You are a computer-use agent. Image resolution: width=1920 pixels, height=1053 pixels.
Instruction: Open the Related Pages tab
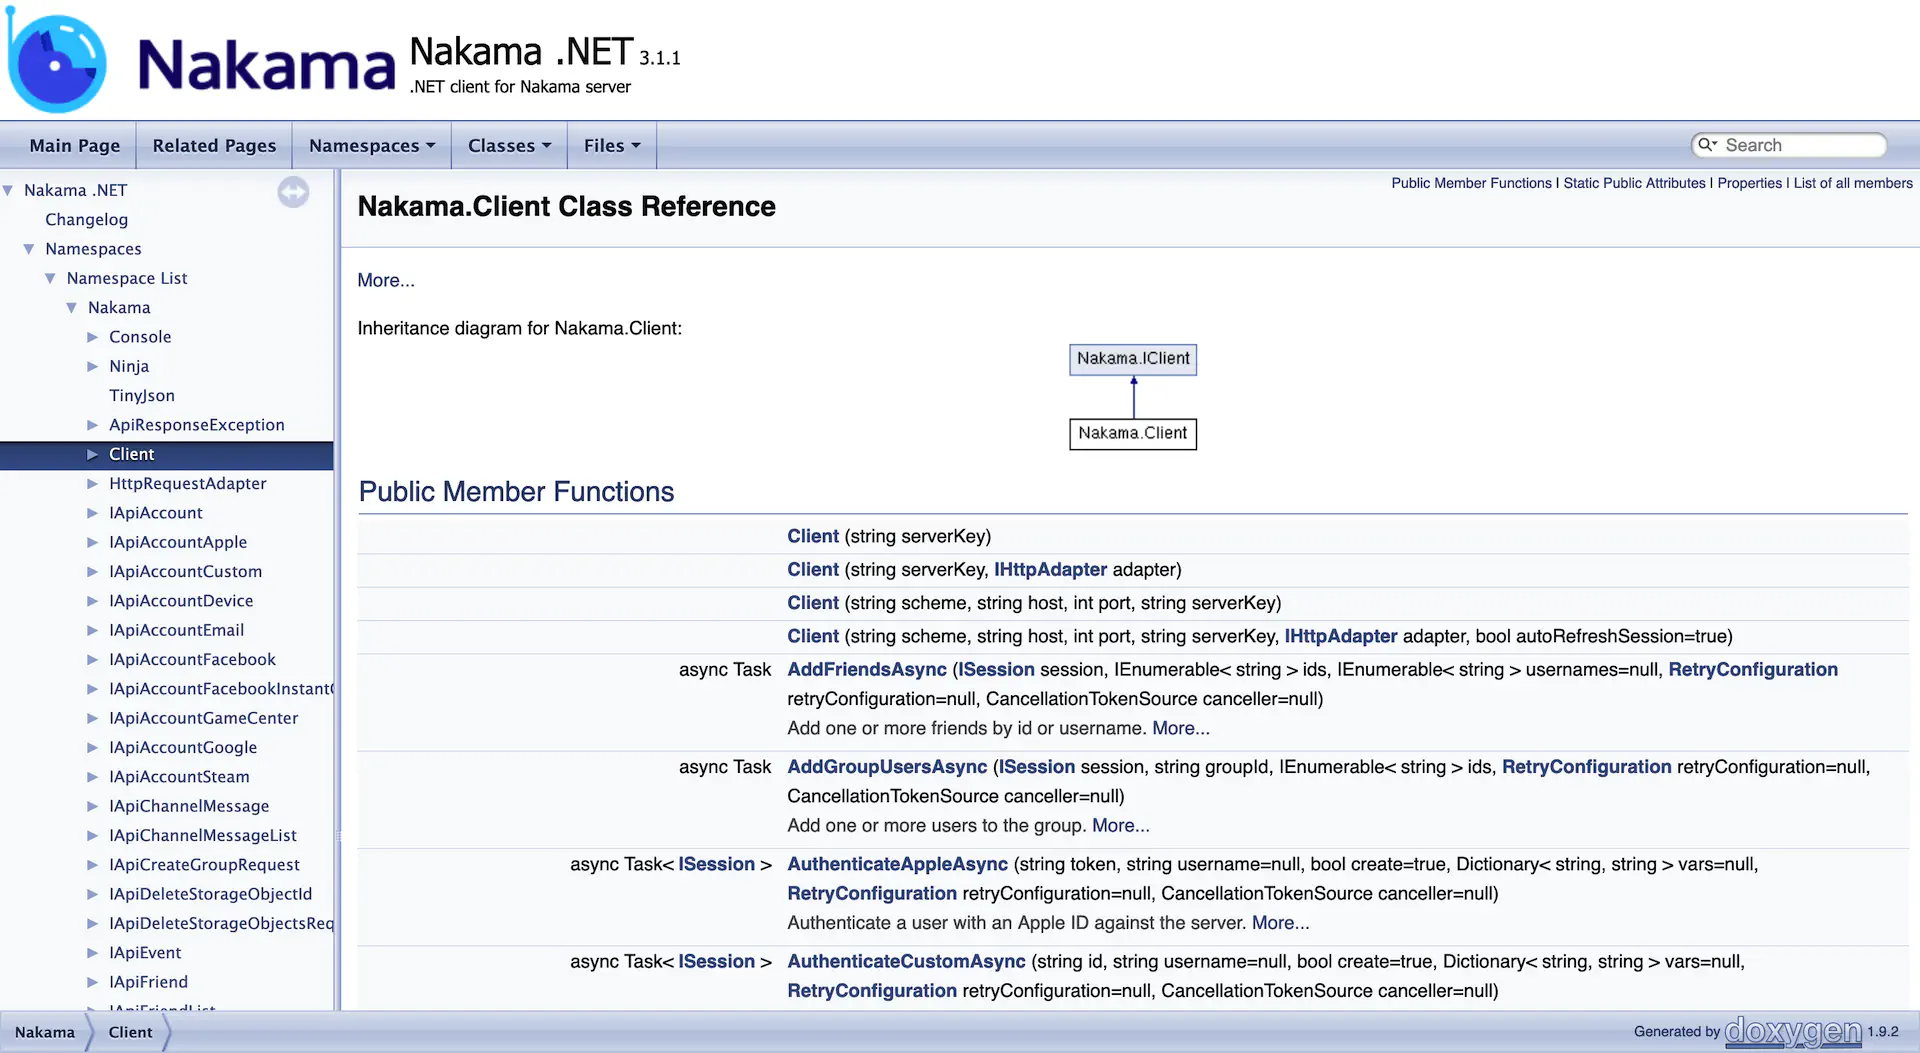(x=214, y=145)
